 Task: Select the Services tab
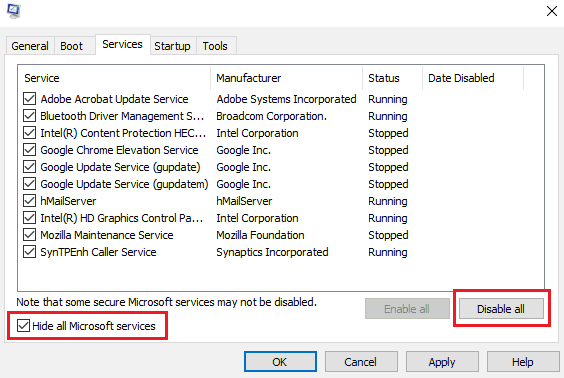122,44
